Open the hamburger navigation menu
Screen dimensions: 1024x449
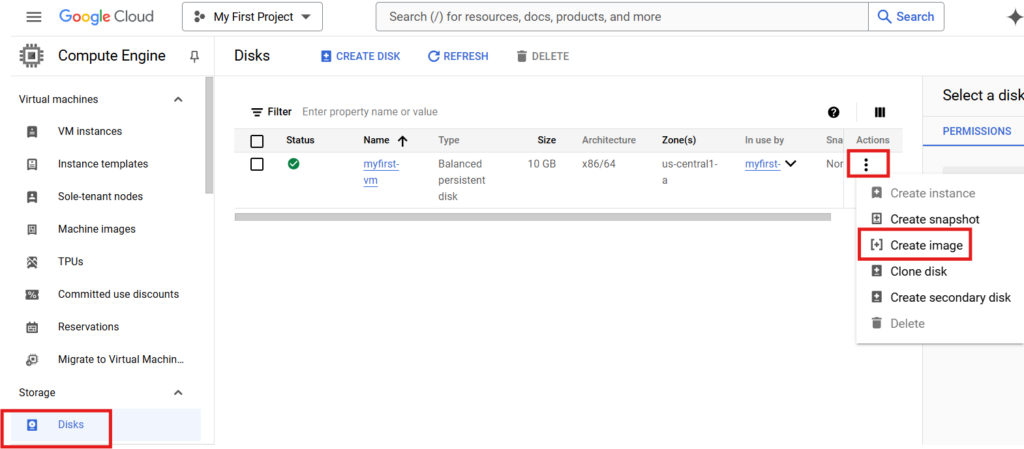pyautogui.click(x=34, y=17)
